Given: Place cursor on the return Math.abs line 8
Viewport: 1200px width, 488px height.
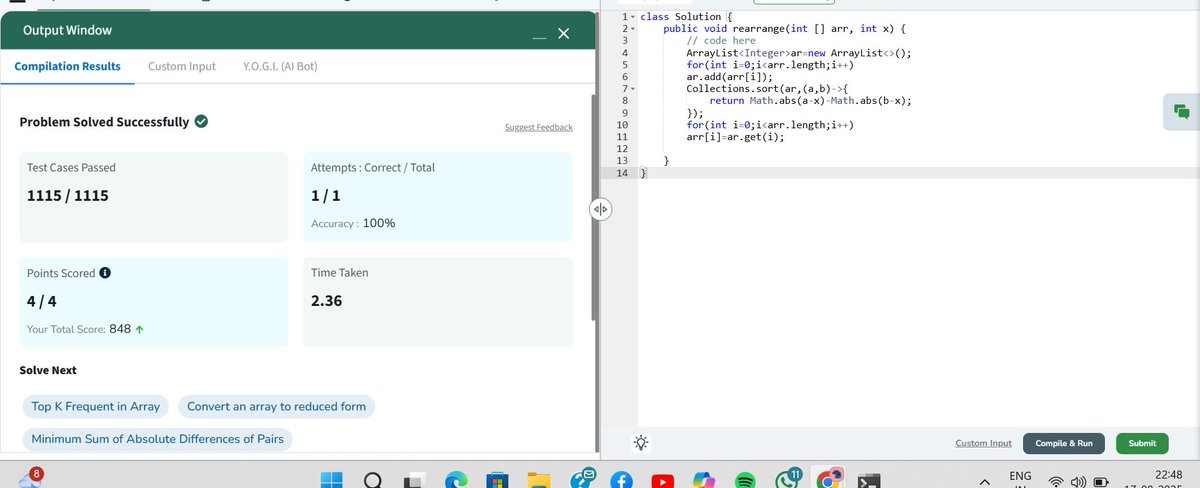Looking at the screenshot, I should [x=810, y=101].
